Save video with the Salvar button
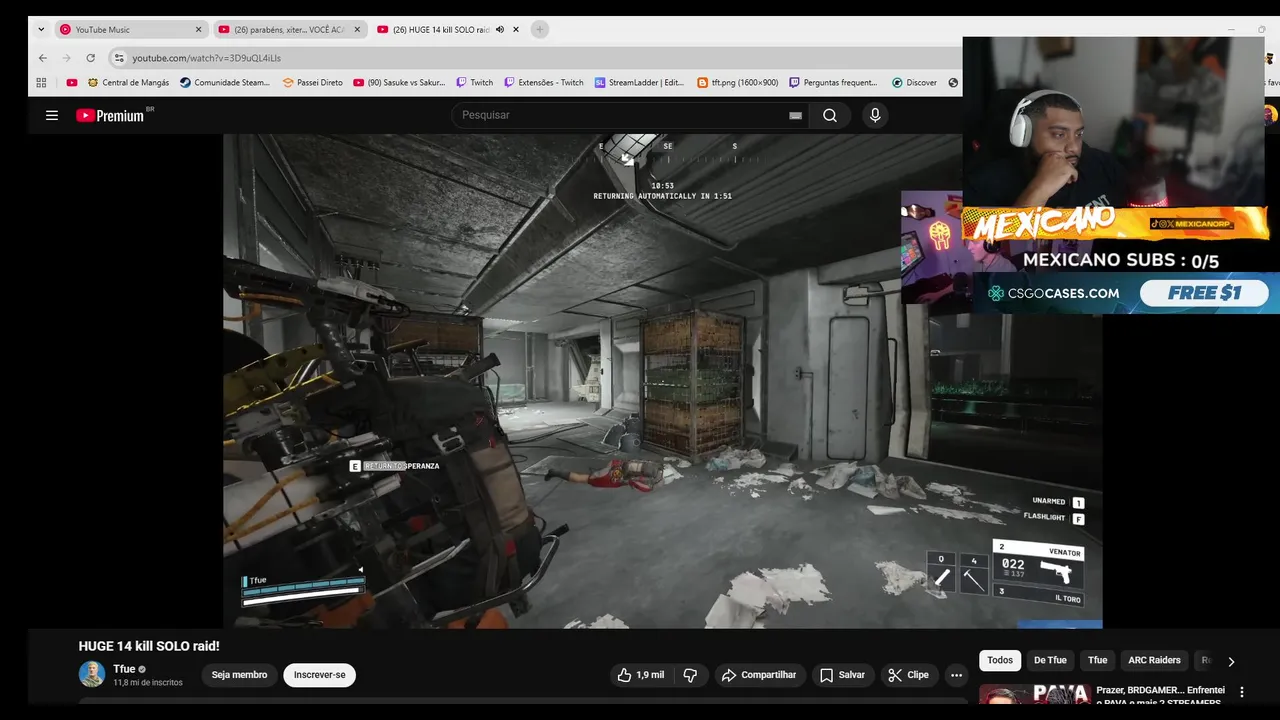The width and height of the screenshot is (1280, 720). [842, 675]
